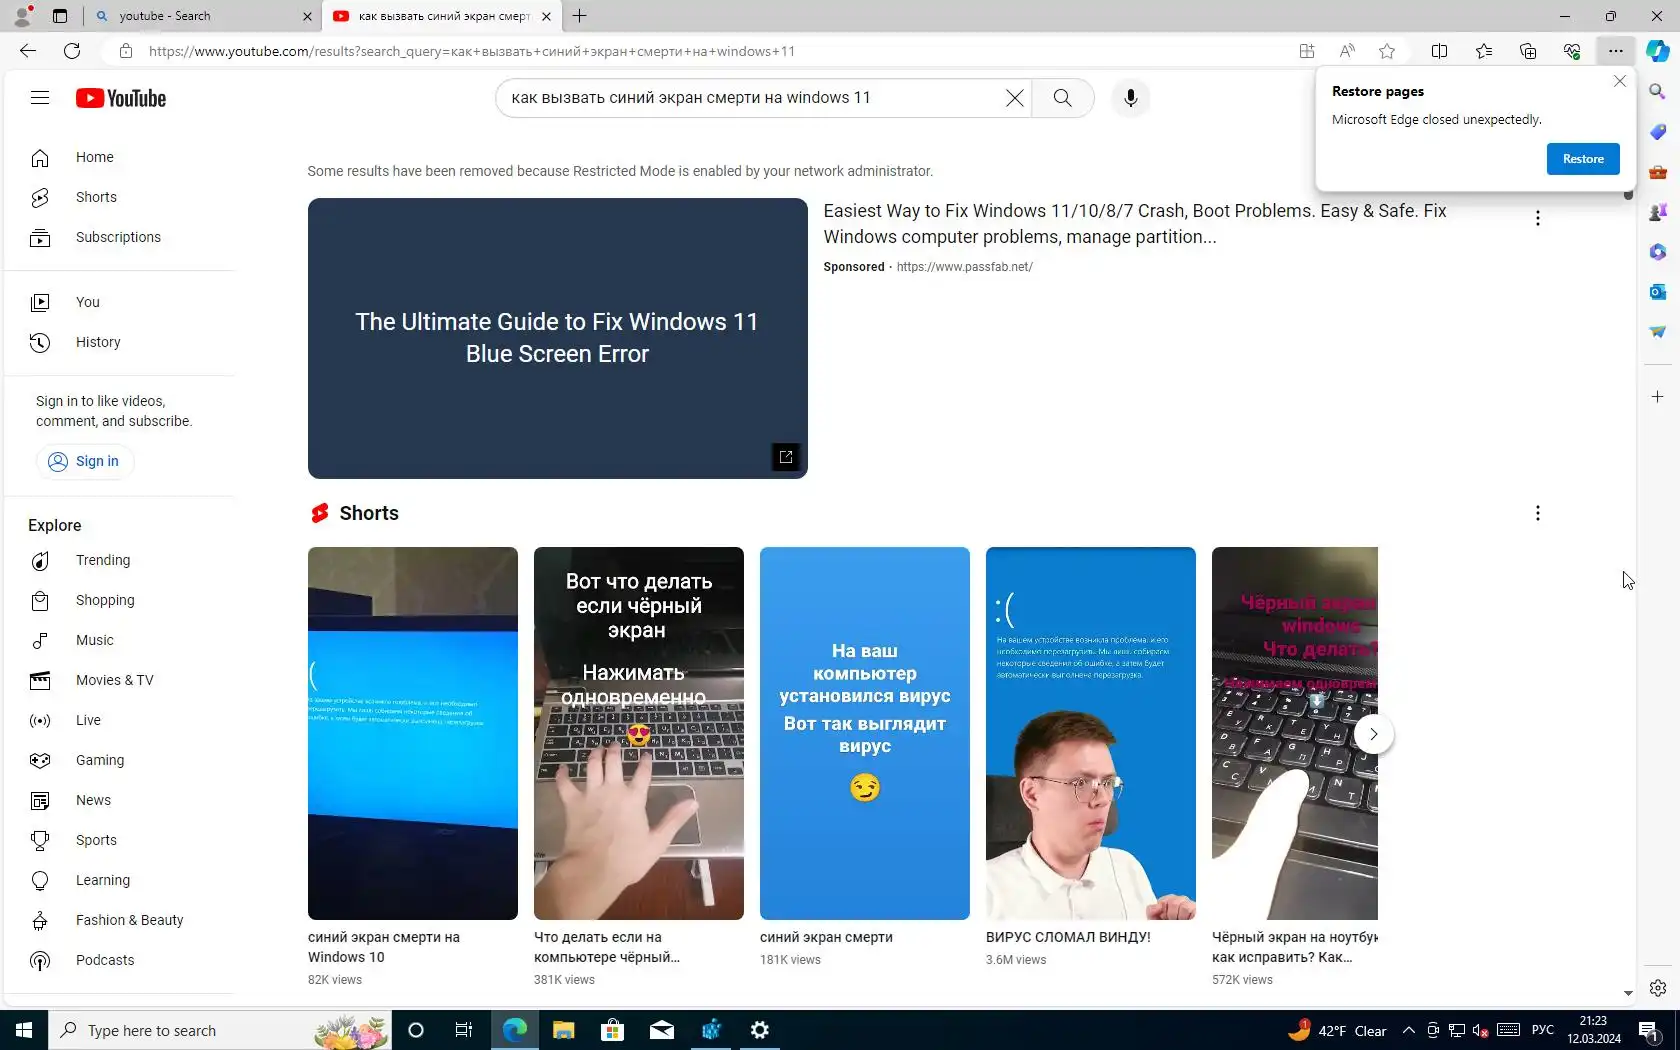Show next Shorts with the arrow
The image size is (1680, 1050).
(1373, 734)
